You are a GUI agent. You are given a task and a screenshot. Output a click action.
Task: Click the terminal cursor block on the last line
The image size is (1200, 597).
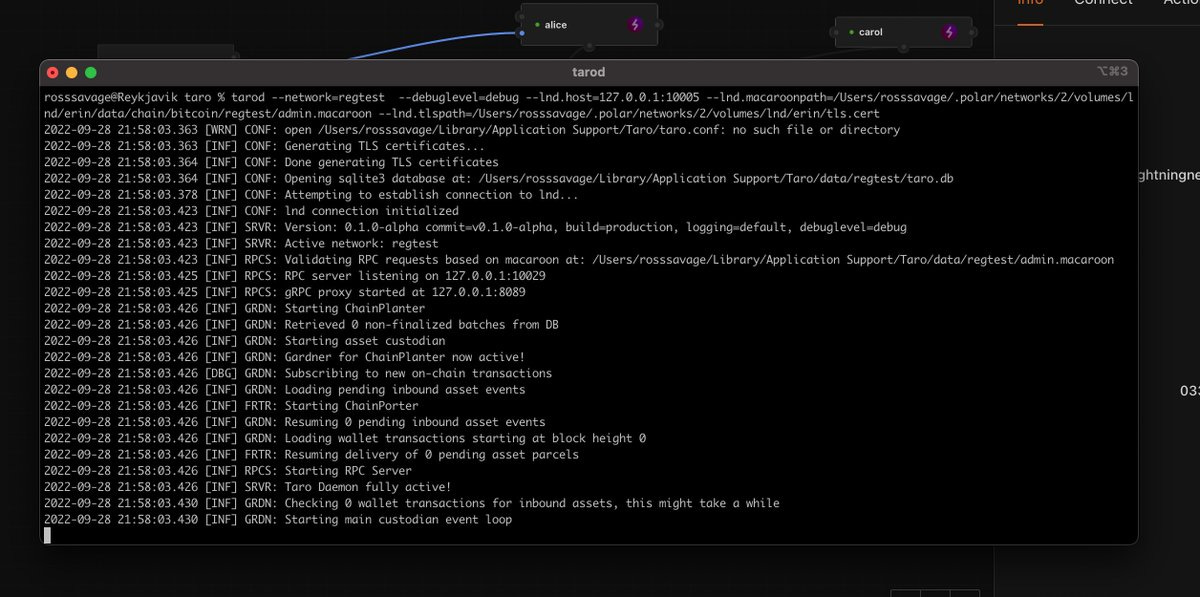coord(48,535)
